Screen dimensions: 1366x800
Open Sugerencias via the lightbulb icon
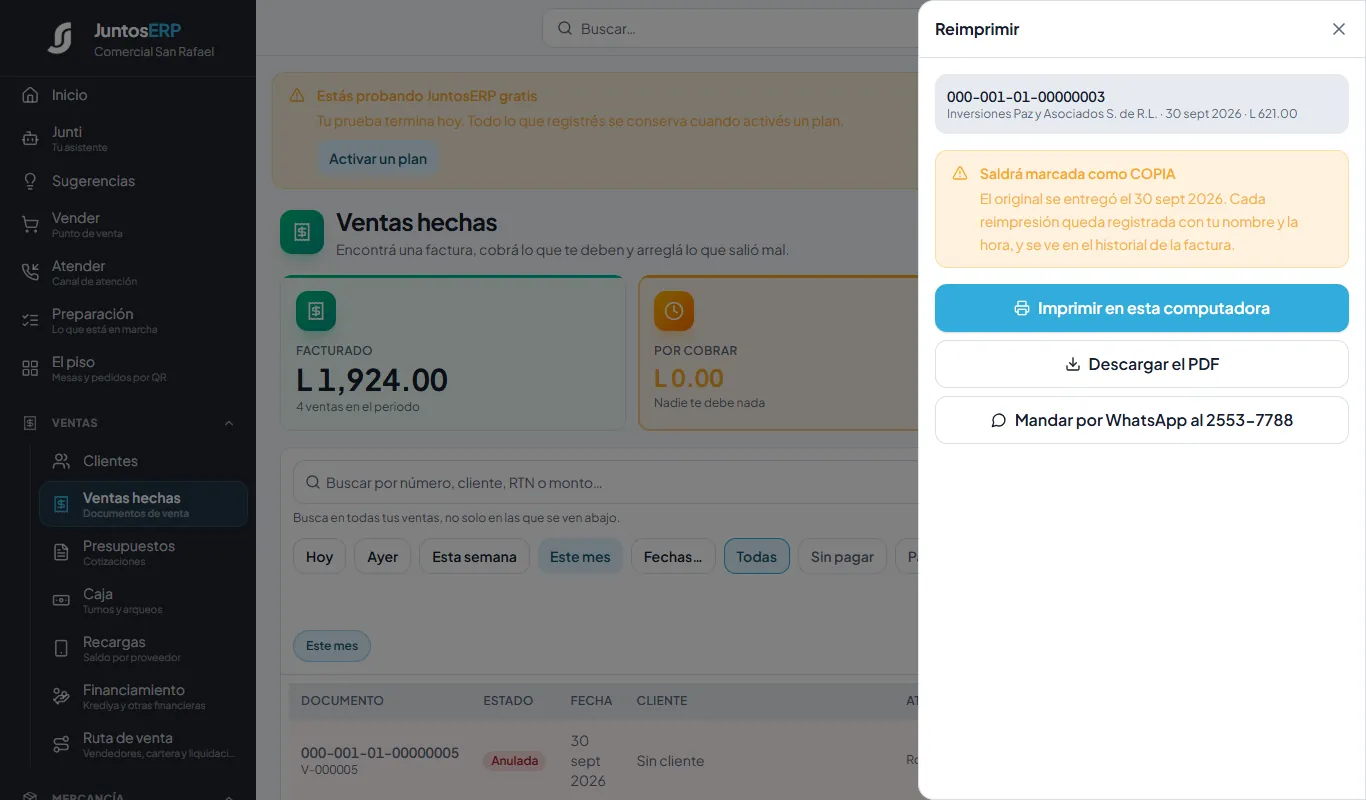click(x=30, y=181)
